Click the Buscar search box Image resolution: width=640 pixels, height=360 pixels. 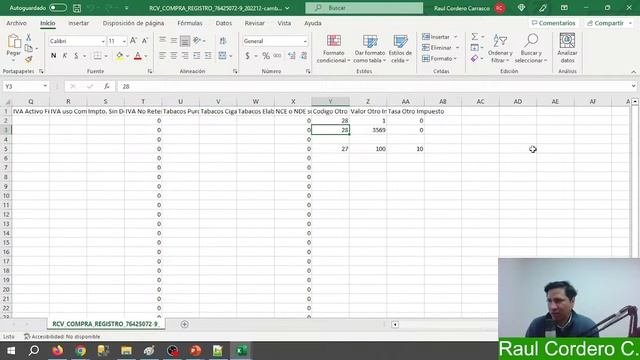point(364,8)
